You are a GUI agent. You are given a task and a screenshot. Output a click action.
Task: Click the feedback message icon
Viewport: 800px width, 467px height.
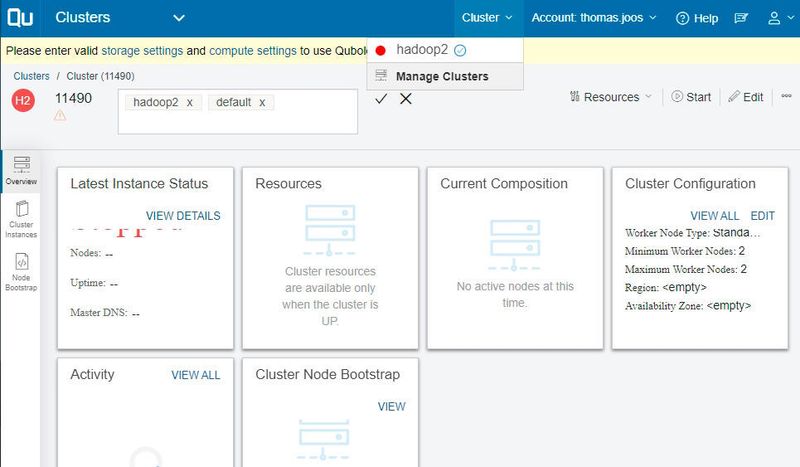[741, 18]
